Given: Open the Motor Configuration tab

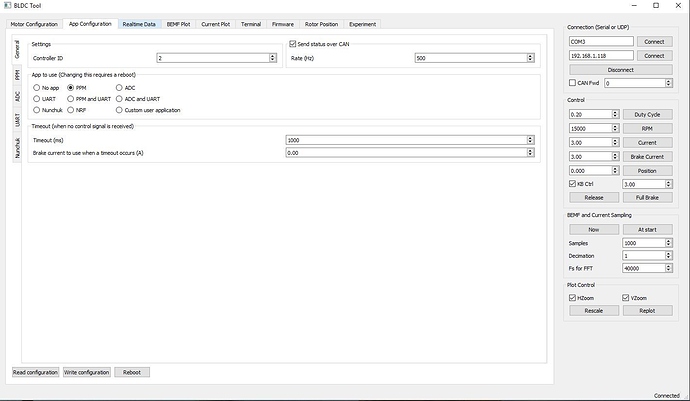Looking at the screenshot, I should click(36, 22).
